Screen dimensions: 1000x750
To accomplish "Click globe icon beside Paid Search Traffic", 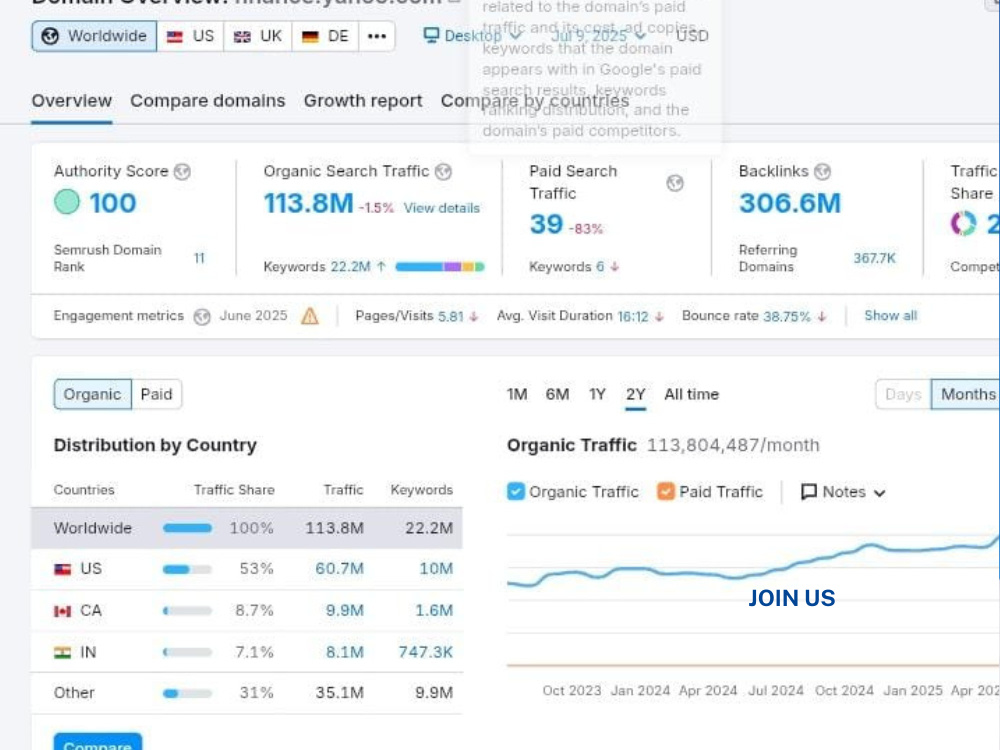I will tap(675, 183).
